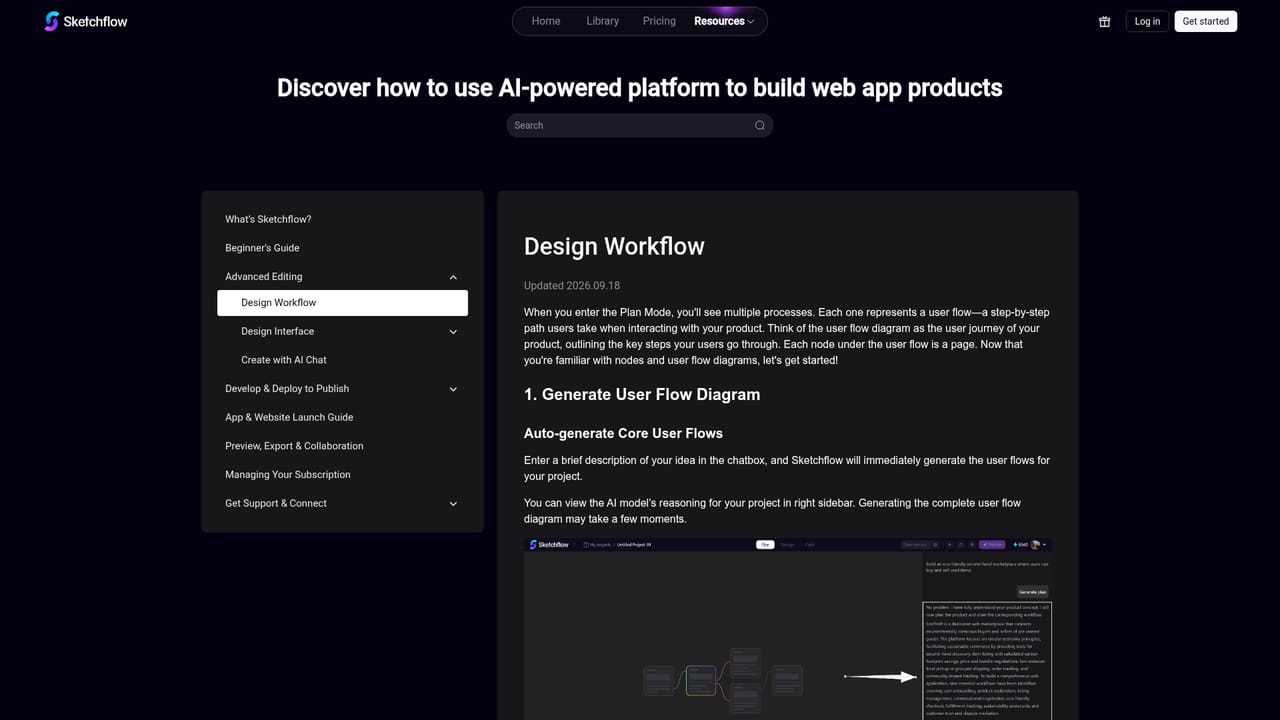
Task: Expand Develop & Deploy to Publish chevron
Action: pyautogui.click(x=453, y=389)
